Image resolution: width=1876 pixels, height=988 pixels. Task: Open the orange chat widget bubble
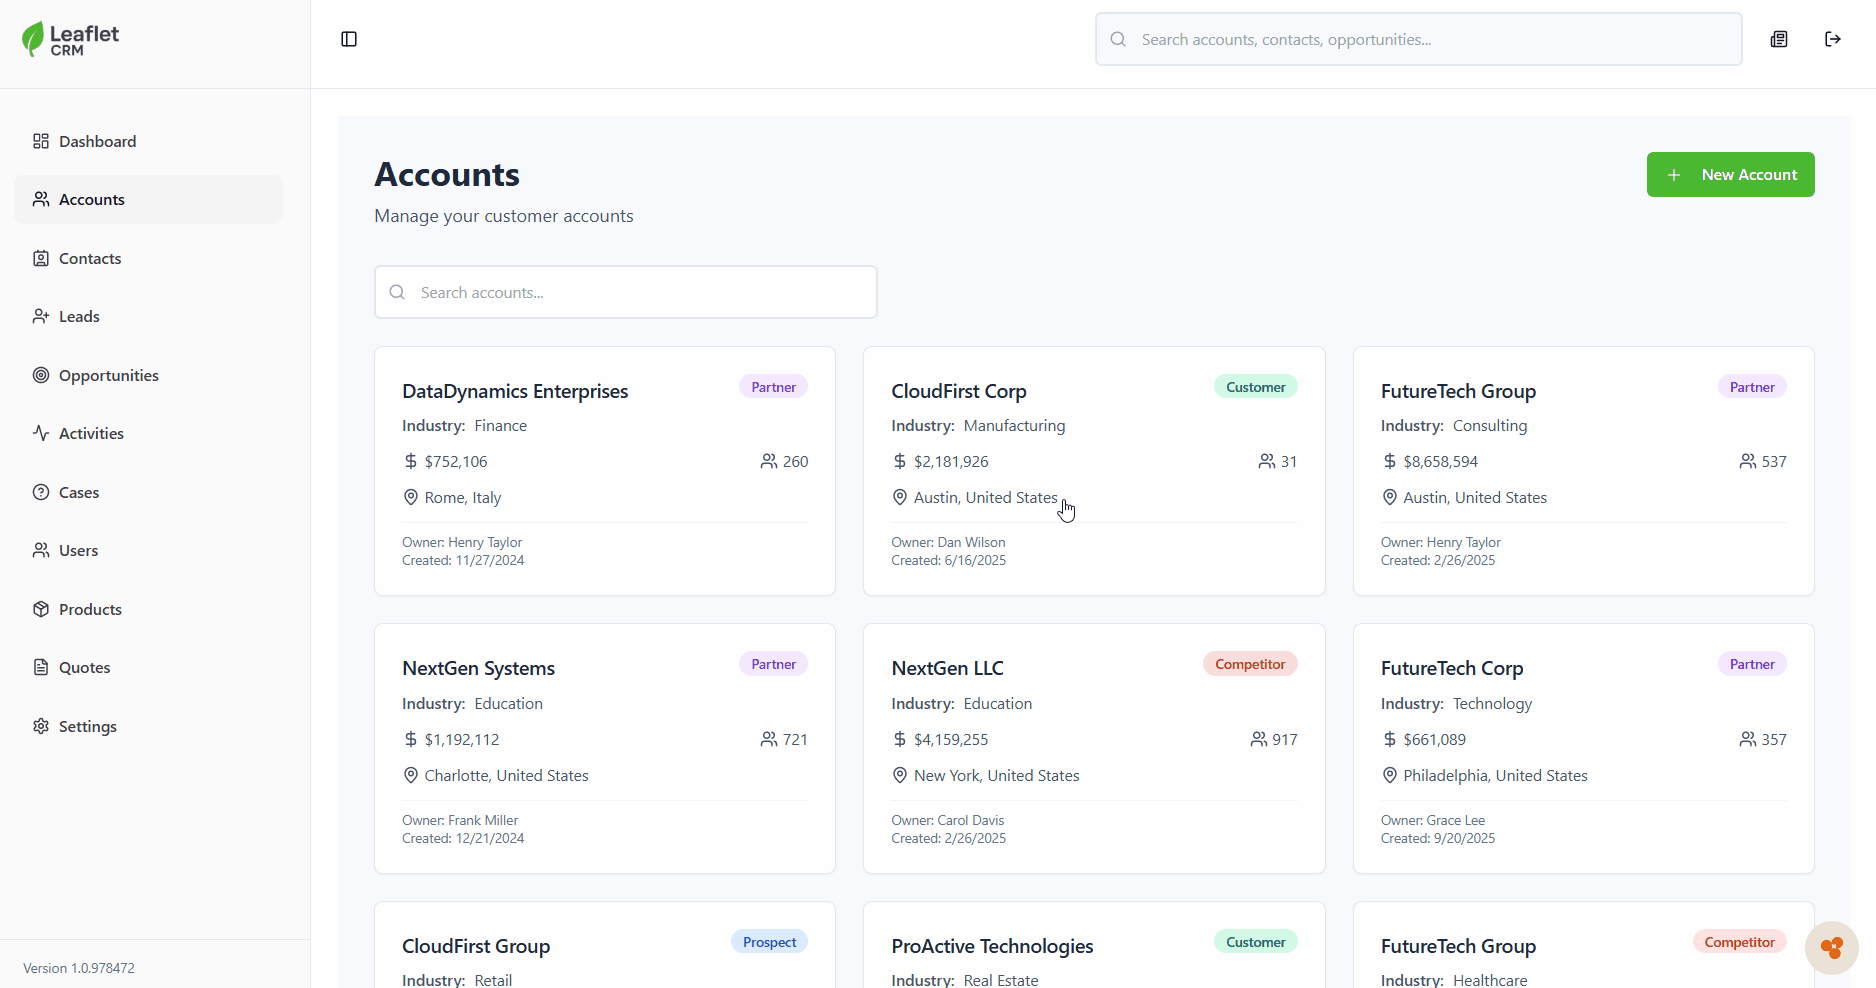tap(1831, 947)
